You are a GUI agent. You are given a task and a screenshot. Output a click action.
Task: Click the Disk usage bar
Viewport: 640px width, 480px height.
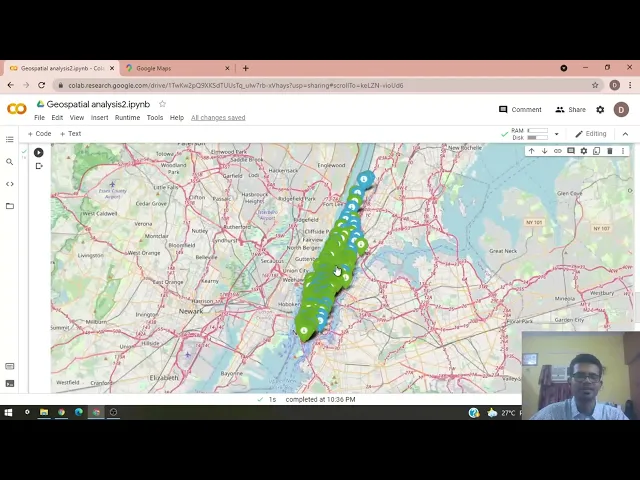tap(538, 138)
